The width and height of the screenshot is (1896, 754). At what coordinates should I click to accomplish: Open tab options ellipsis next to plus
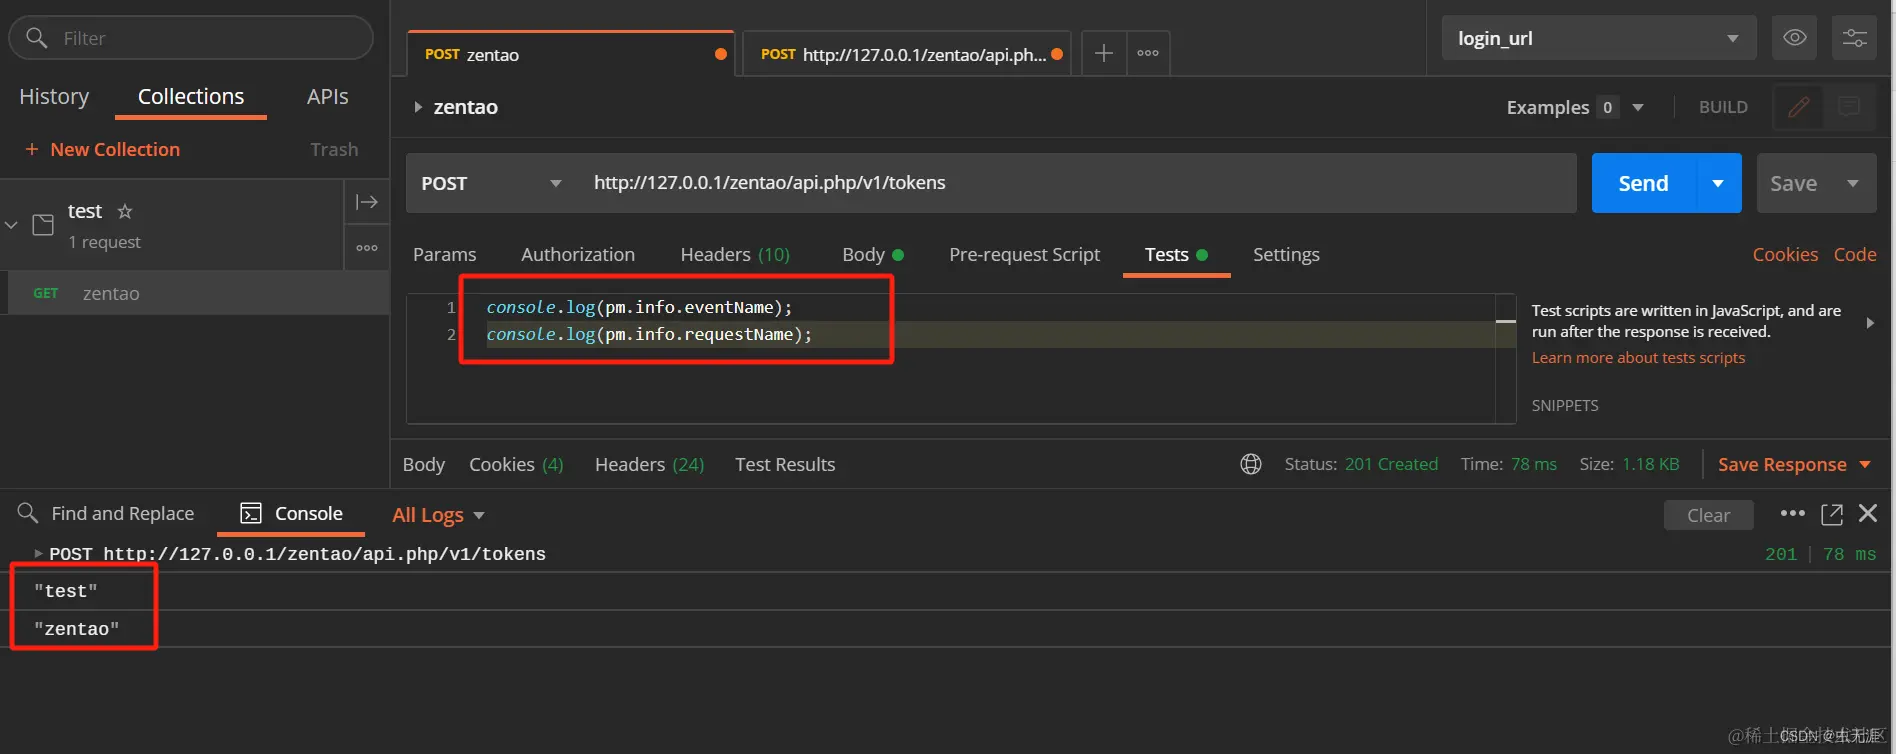pos(1148,53)
